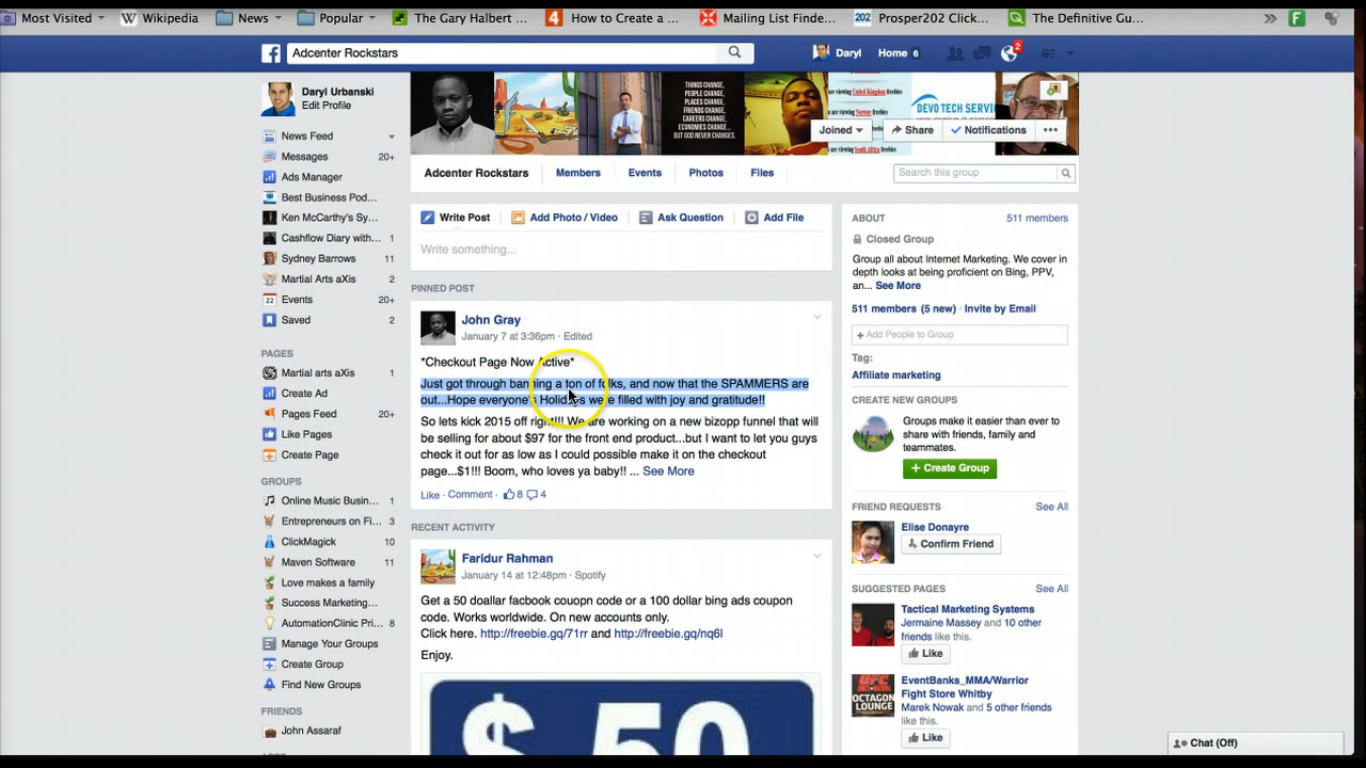The image size is (1366, 768).
Task: Click the Saved bookmark icon
Action: pyautogui.click(x=269, y=320)
